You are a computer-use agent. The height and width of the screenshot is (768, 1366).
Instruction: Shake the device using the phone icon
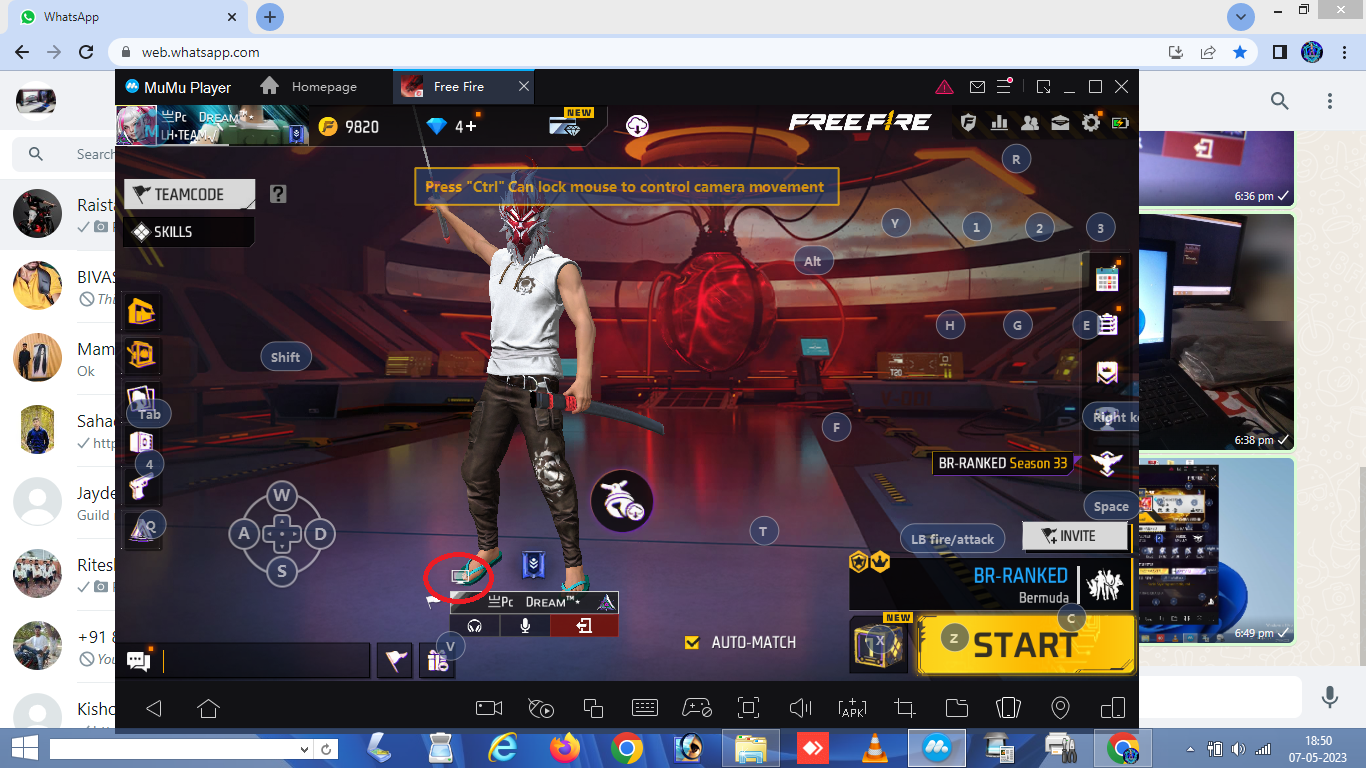[1008, 708]
